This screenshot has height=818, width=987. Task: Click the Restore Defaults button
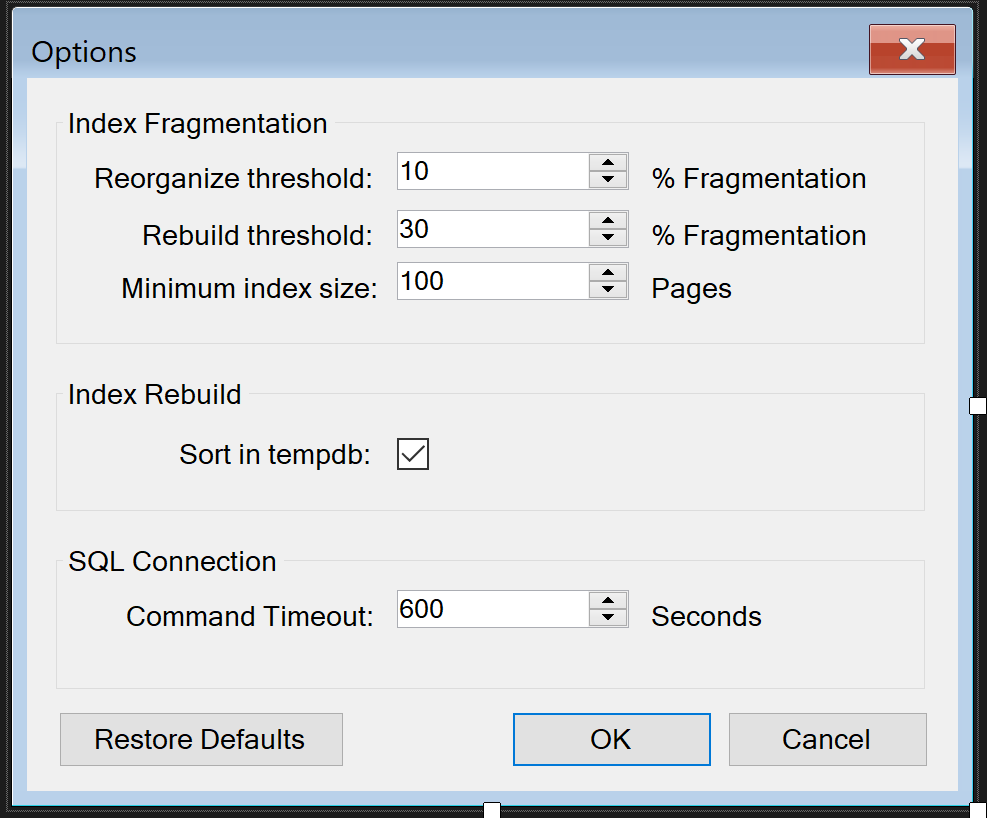(x=201, y=739)
